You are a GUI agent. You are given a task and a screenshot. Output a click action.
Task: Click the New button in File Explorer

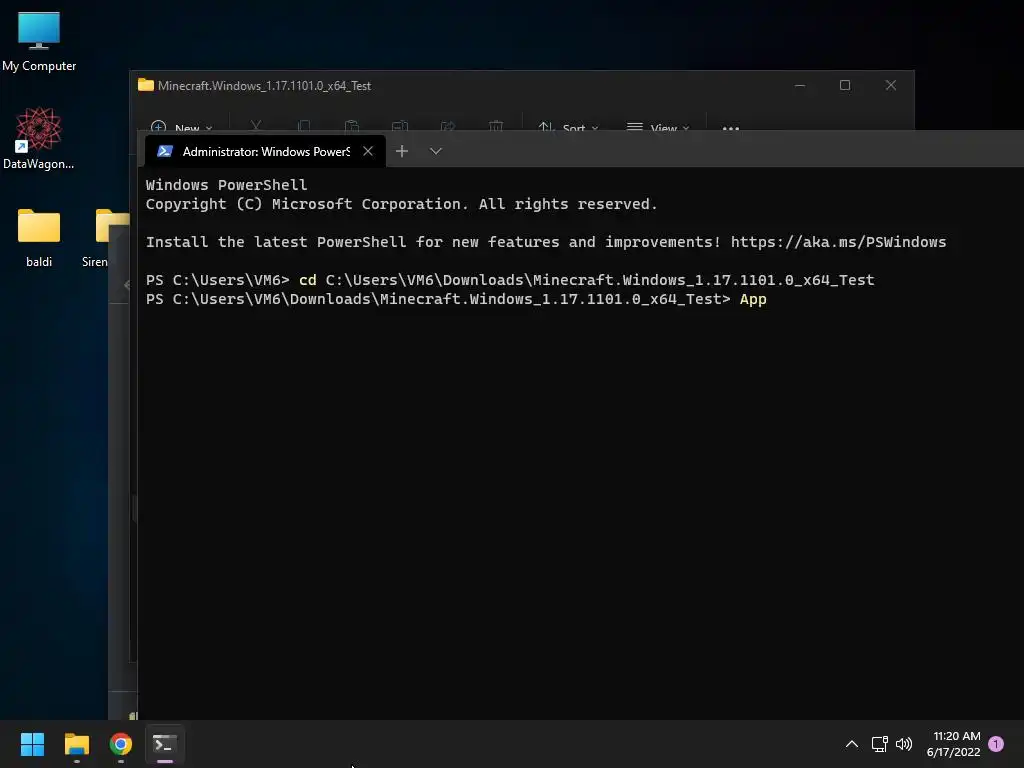click(x=181, y=127)
